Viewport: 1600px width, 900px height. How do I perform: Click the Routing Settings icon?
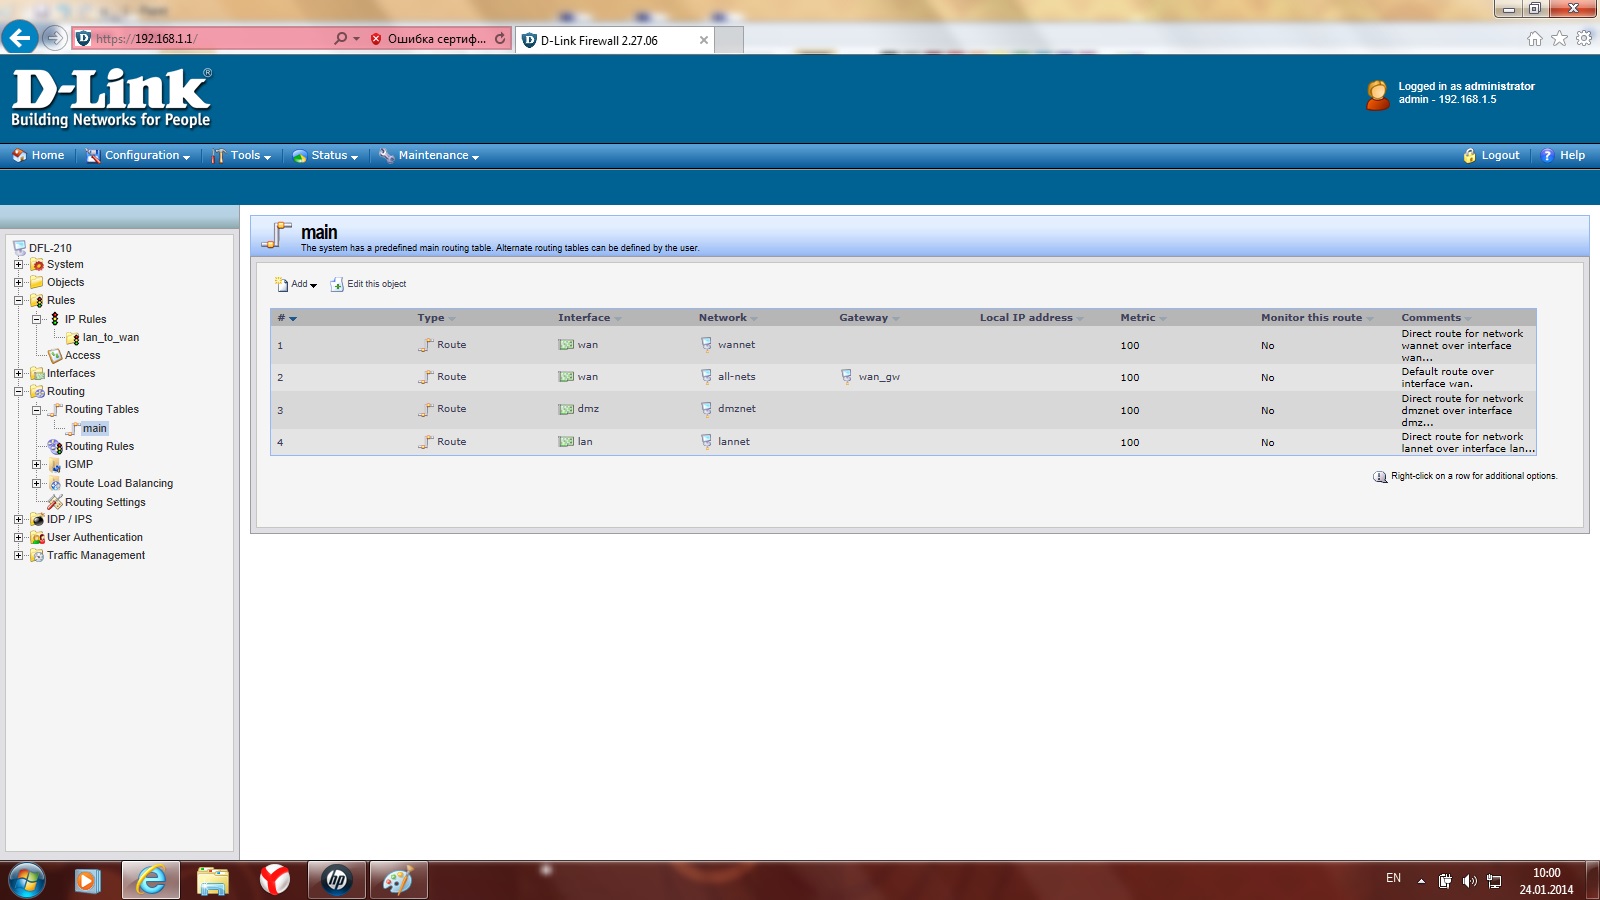click(55, 502)
